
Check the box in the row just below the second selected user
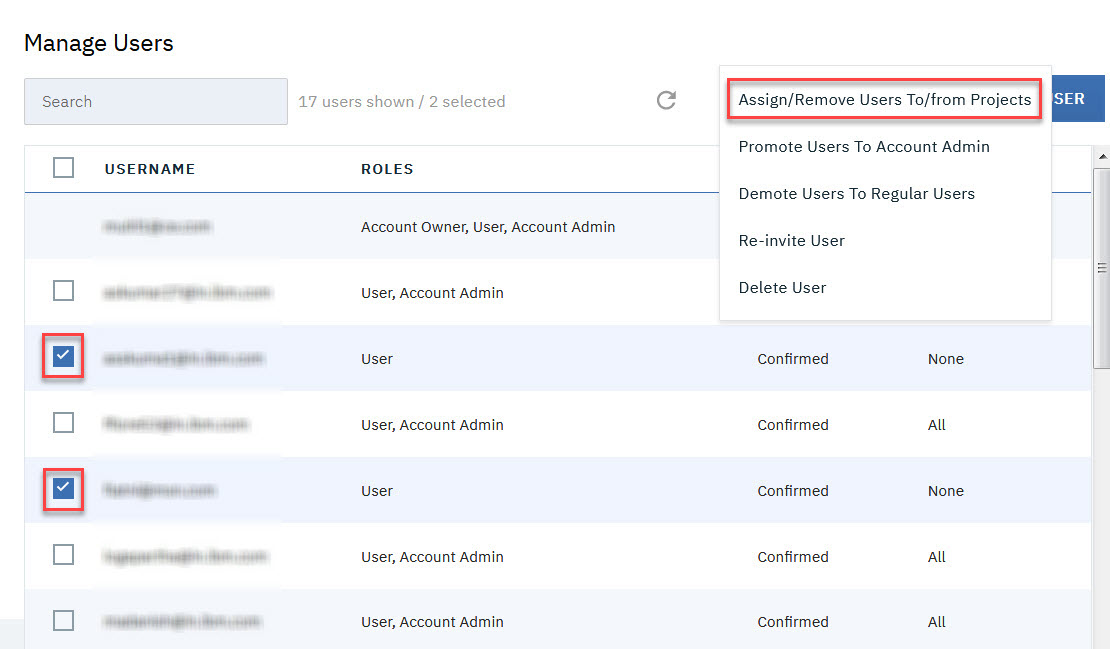tap(63, 555)
